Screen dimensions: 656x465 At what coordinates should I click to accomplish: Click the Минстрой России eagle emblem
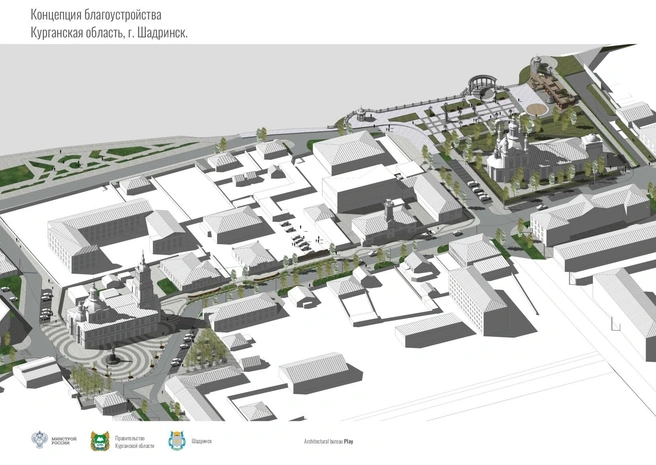pos(40,440)
